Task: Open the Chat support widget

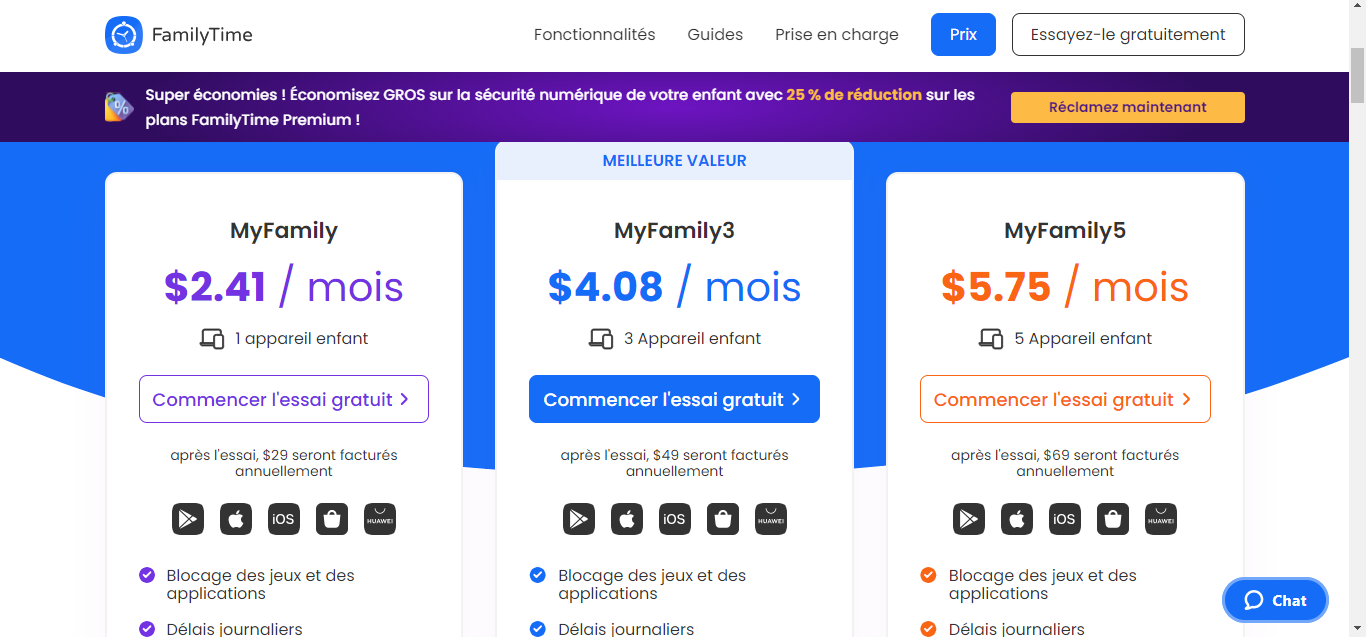Action: (x=1275, y=600)
